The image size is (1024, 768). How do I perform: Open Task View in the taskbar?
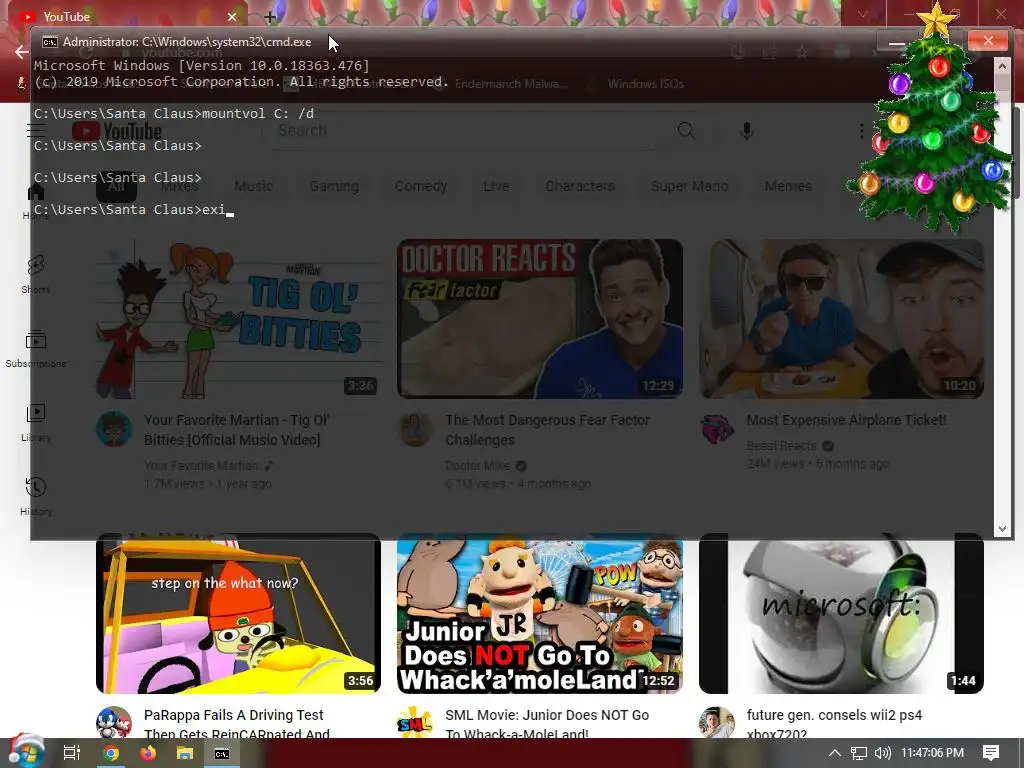[71, 753]
